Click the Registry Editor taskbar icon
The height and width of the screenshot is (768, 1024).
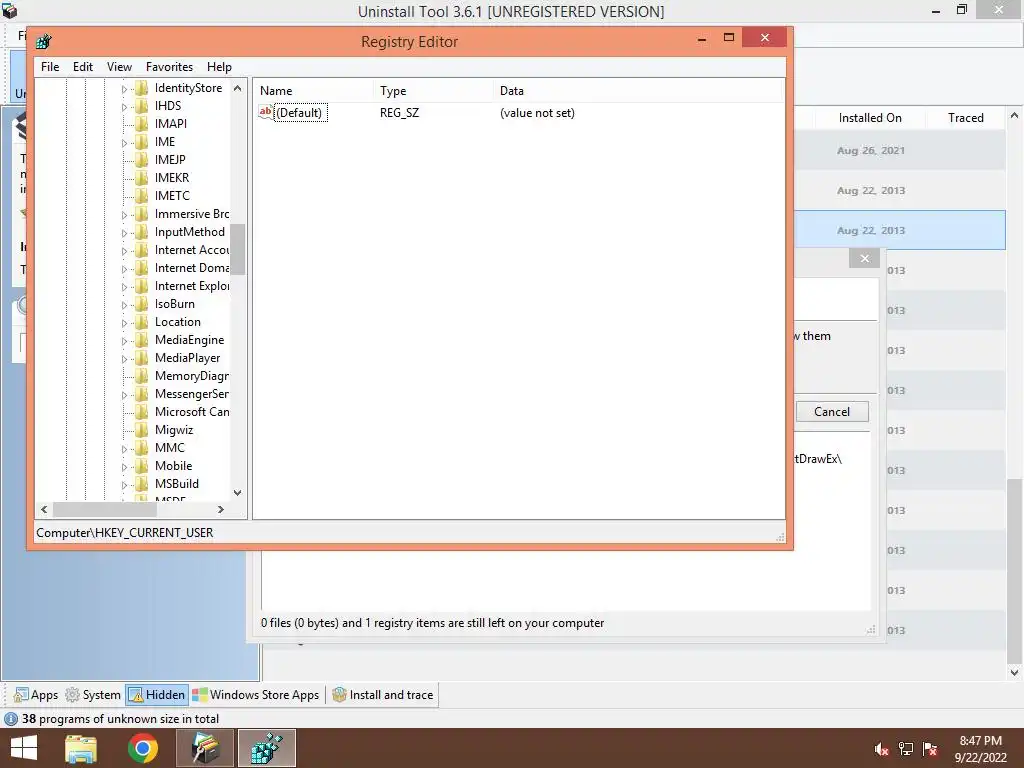[x=266, y=748]
